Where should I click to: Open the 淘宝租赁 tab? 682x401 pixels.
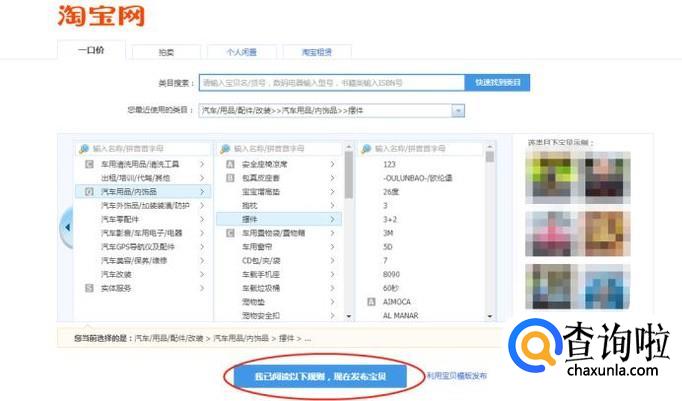(x=317, y=52)
